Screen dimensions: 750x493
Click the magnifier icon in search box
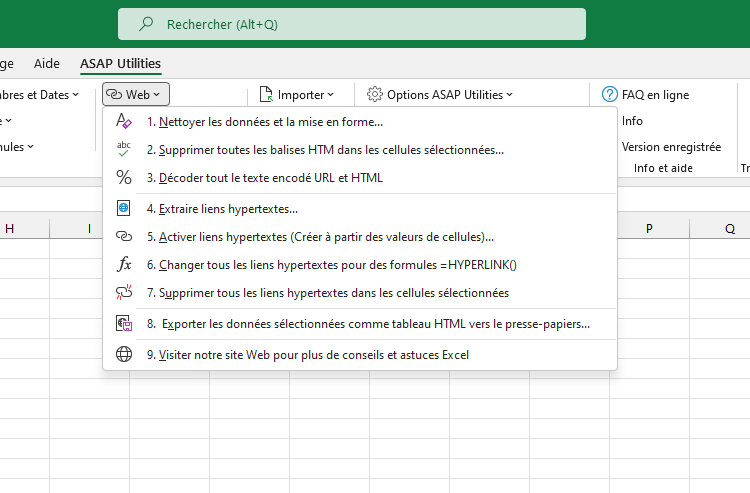(146, 23)
